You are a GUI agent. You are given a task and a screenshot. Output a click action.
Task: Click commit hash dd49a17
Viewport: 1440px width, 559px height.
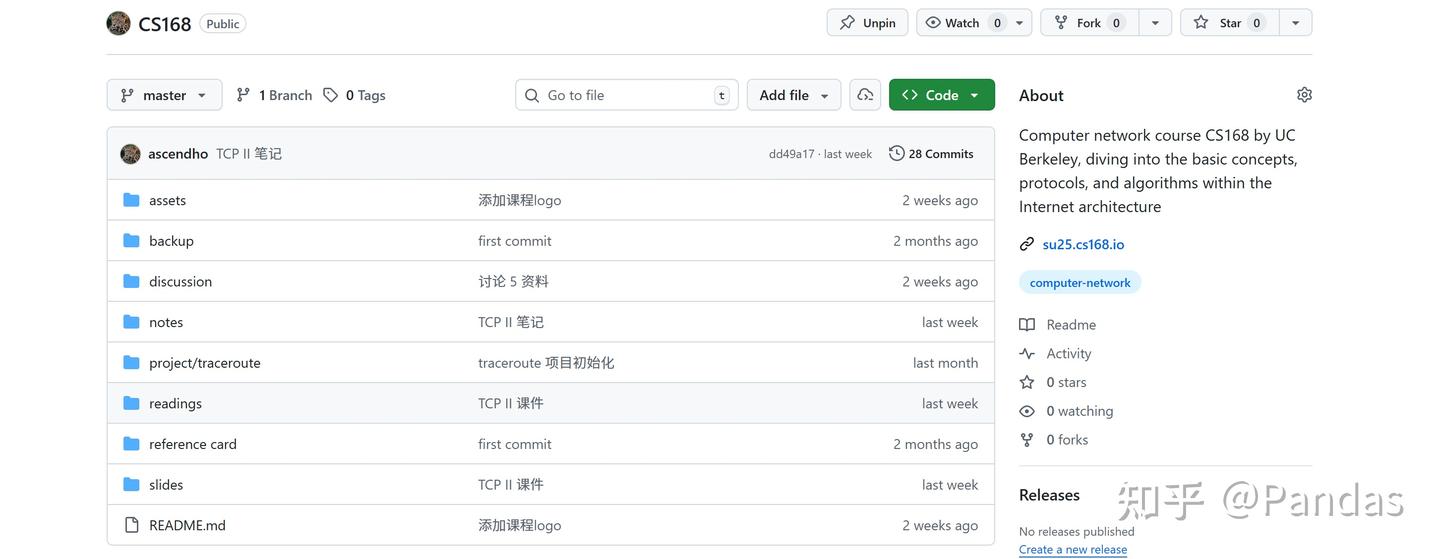[791, 154]
